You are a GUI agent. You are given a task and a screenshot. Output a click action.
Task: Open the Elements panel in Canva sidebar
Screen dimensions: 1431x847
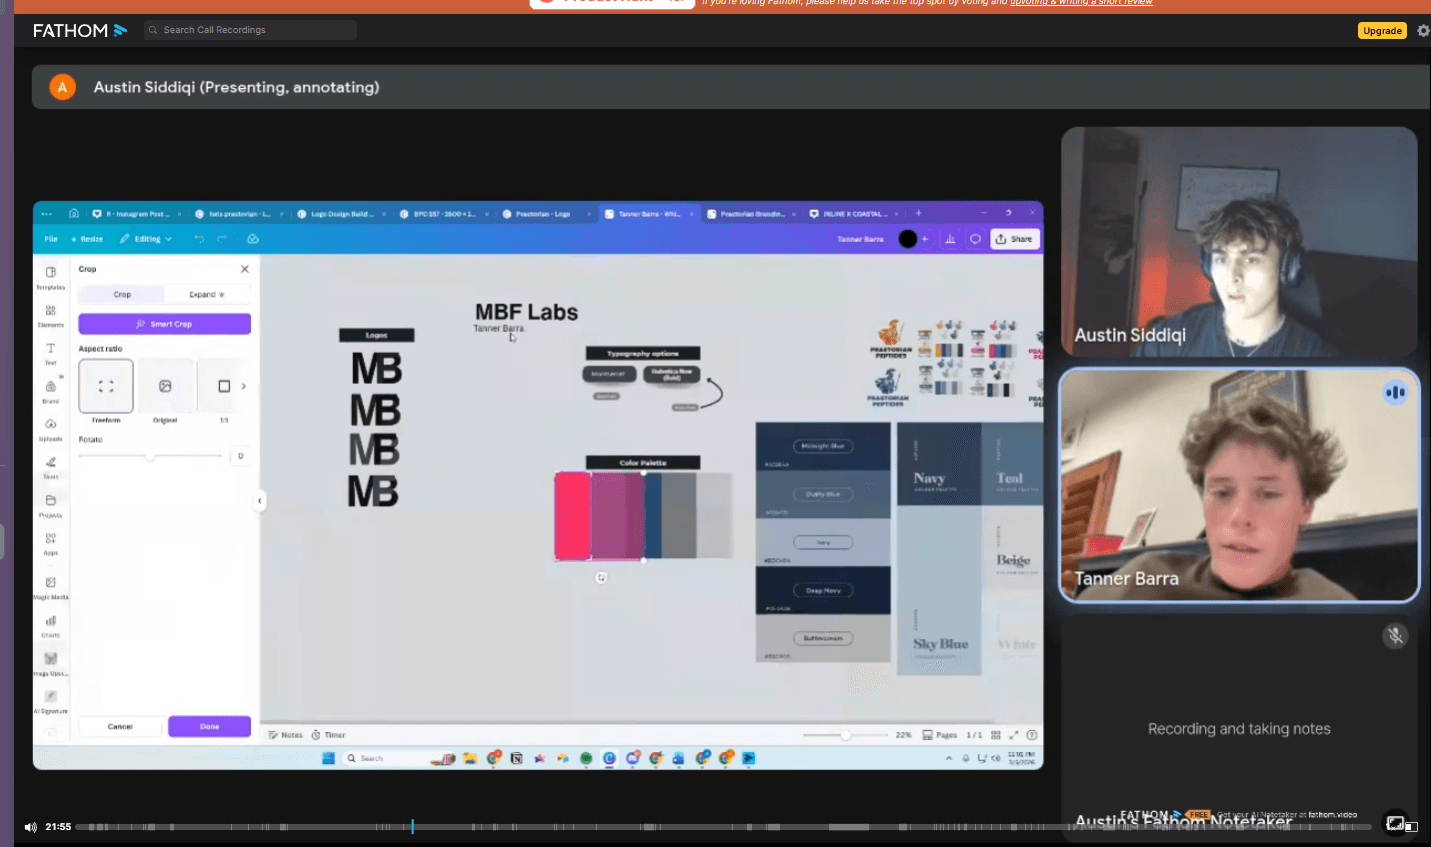pos(51,316)
